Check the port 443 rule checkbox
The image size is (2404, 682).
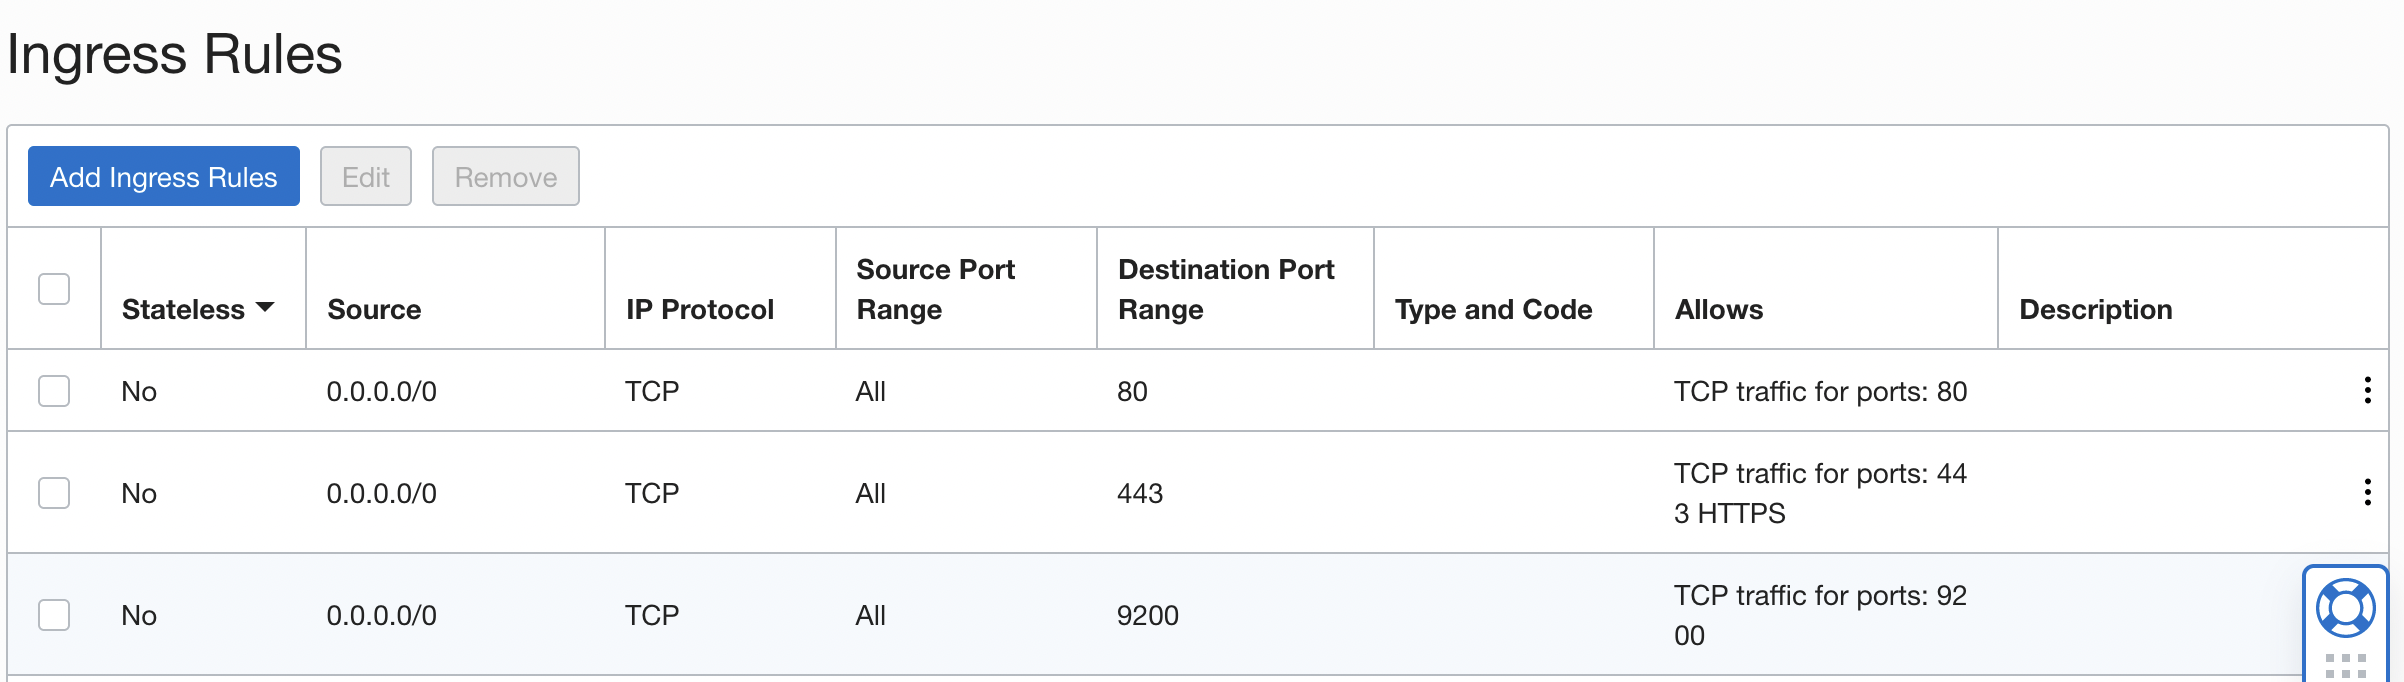[54, 493]
